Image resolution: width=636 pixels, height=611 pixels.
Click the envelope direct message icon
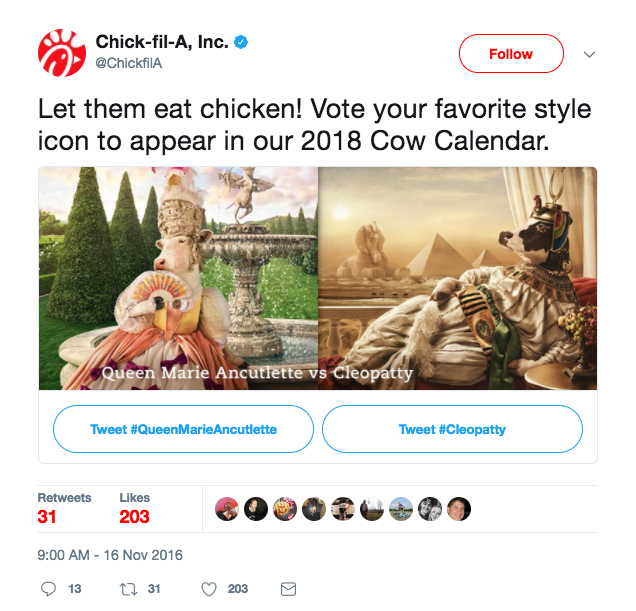pos(288,589)
